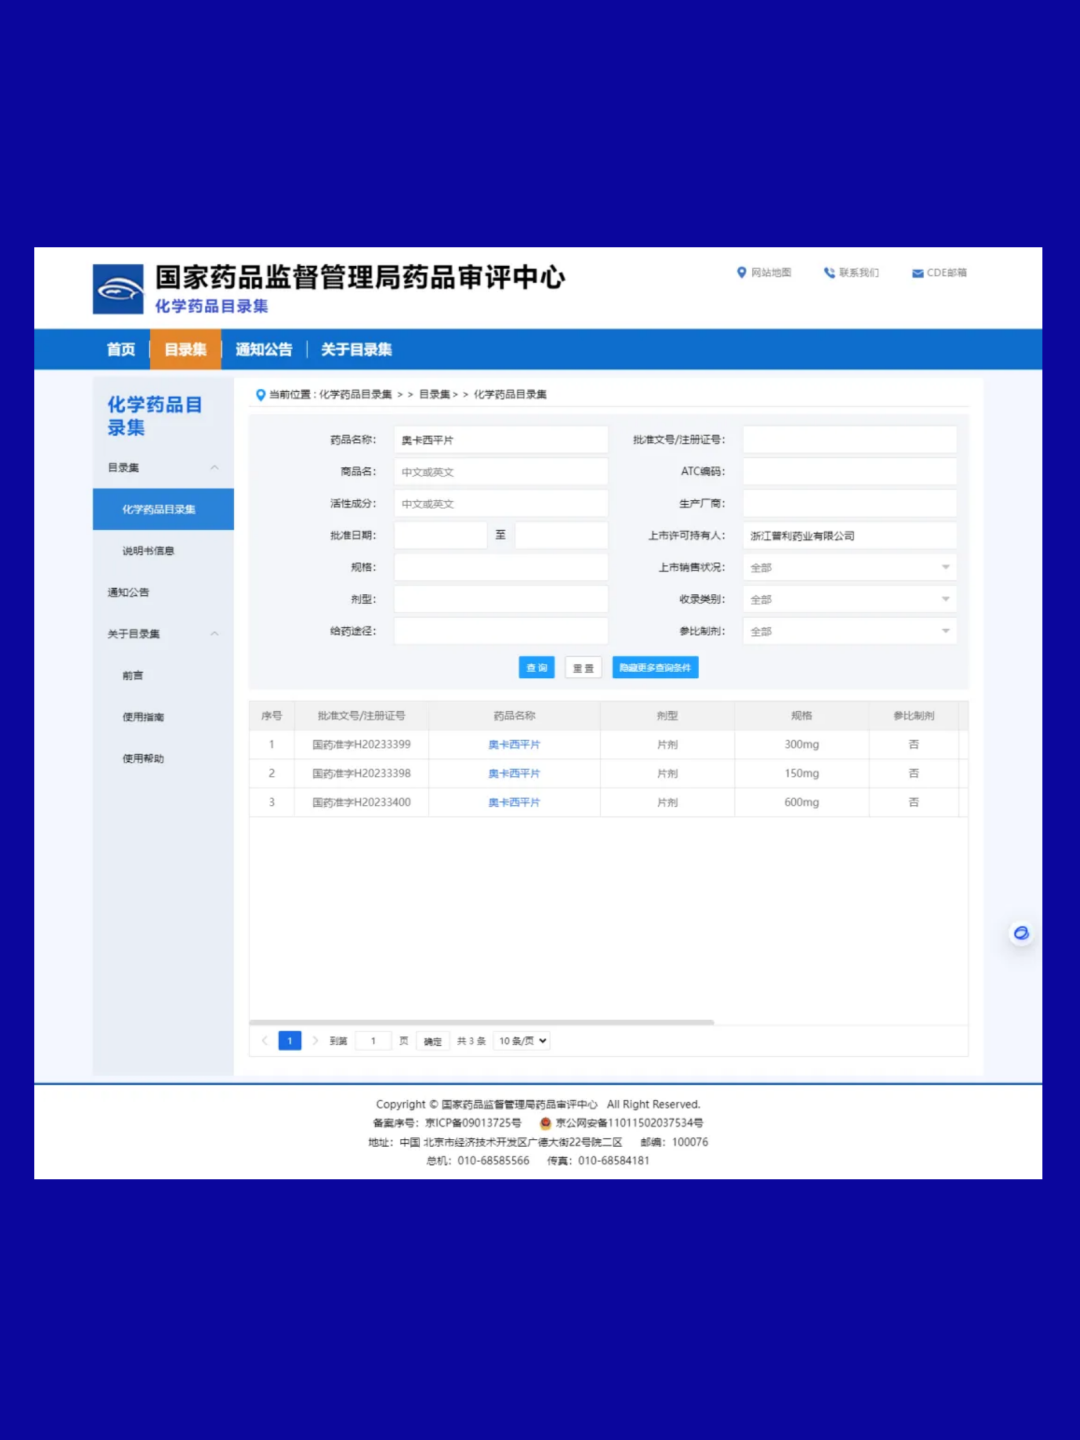This screenshot has height=1440, width=1080.
Task: Click the 批准文号/注册证号 input field
Action: [849, 440]
